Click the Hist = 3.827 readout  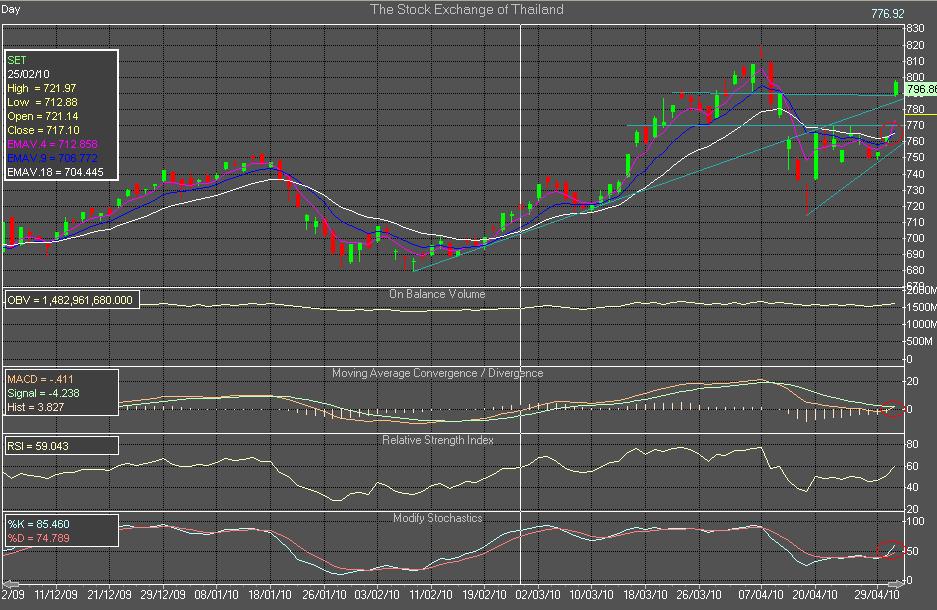pos(36,407)
